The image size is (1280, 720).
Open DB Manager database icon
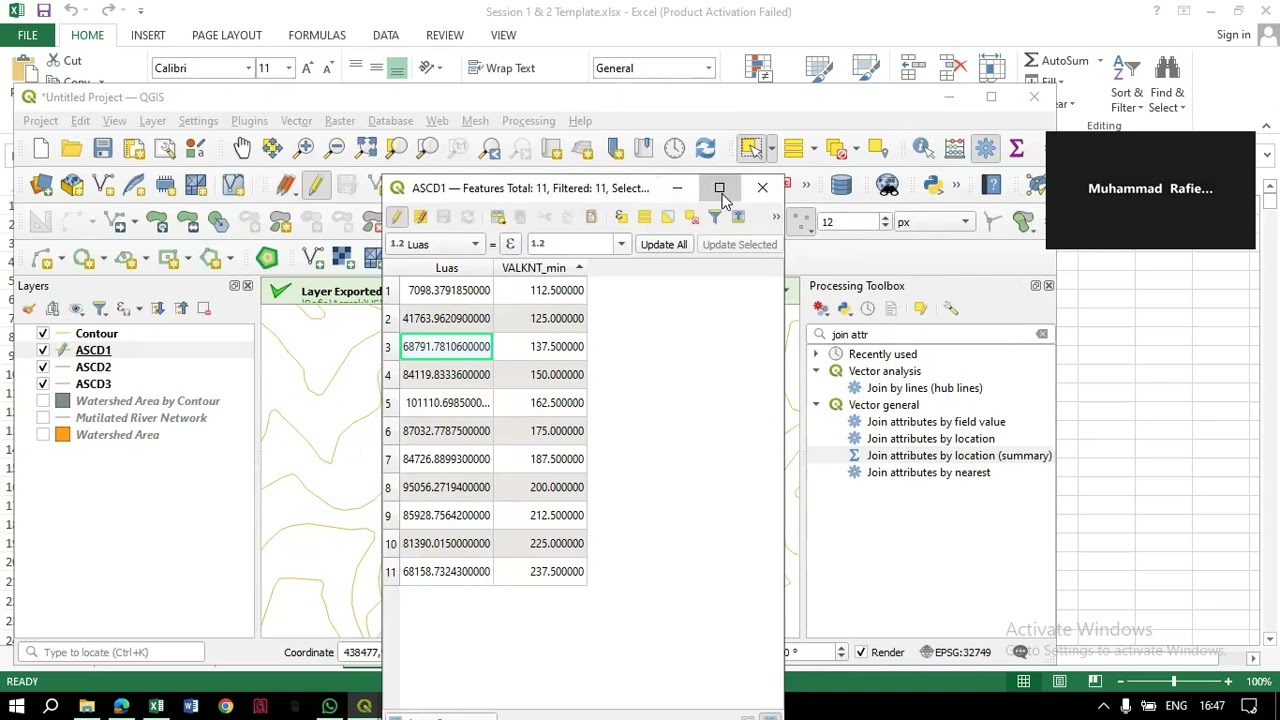[841, 185]
